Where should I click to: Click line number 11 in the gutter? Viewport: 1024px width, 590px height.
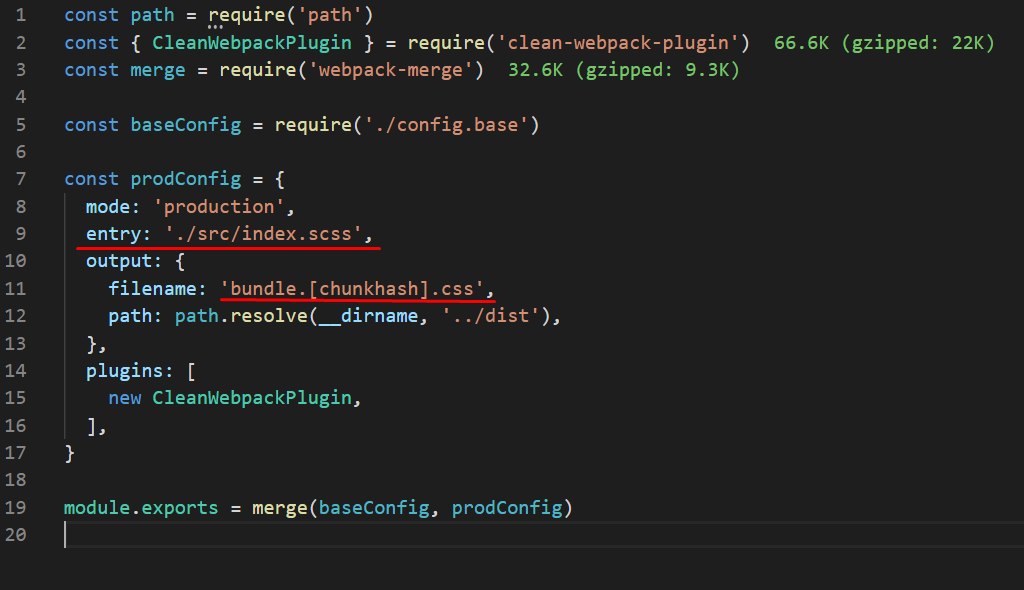pos(16,289)
